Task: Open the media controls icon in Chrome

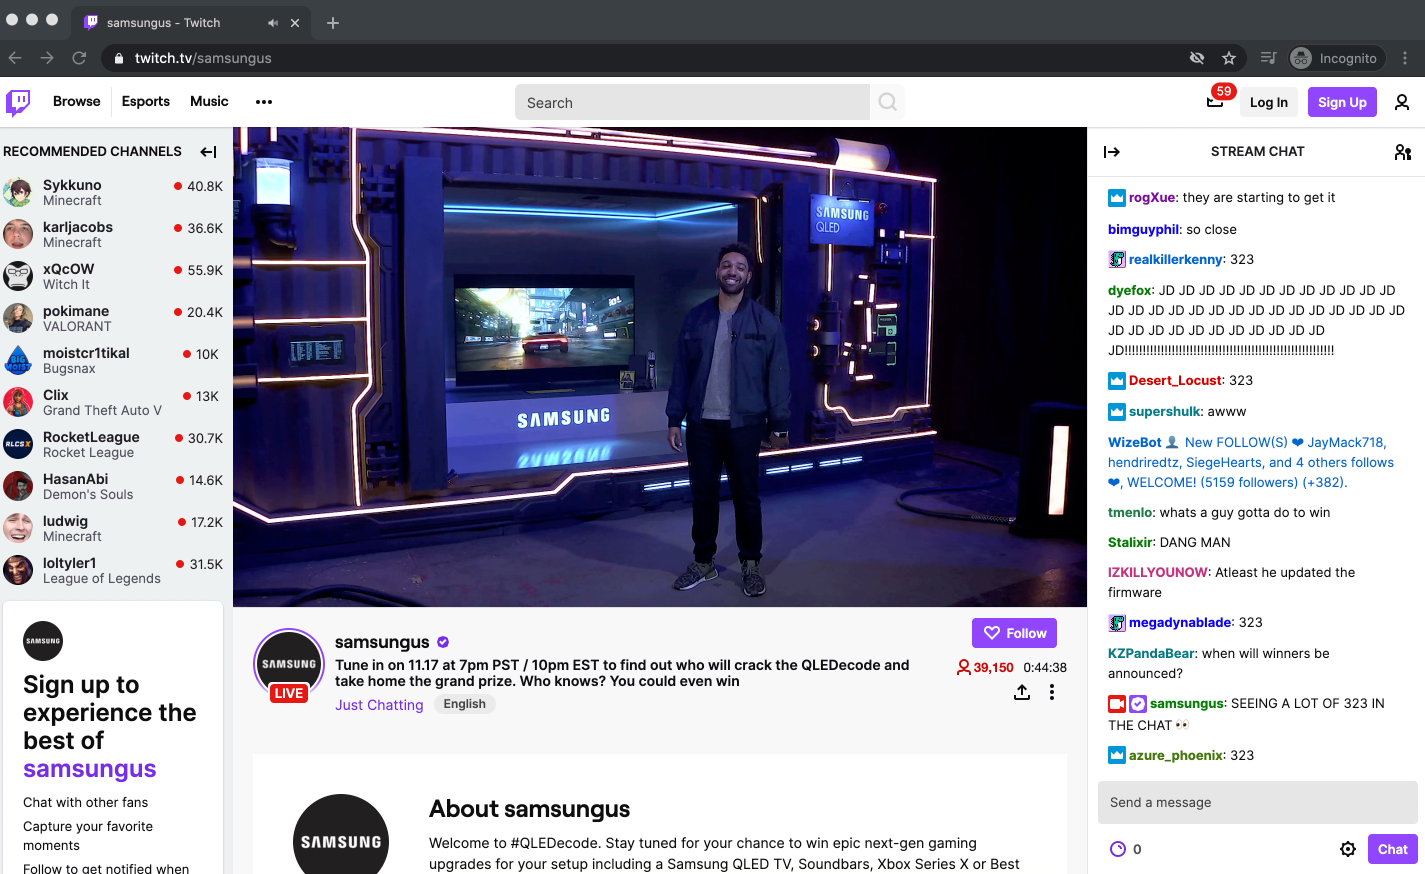Action: (x=1268, y=58)
